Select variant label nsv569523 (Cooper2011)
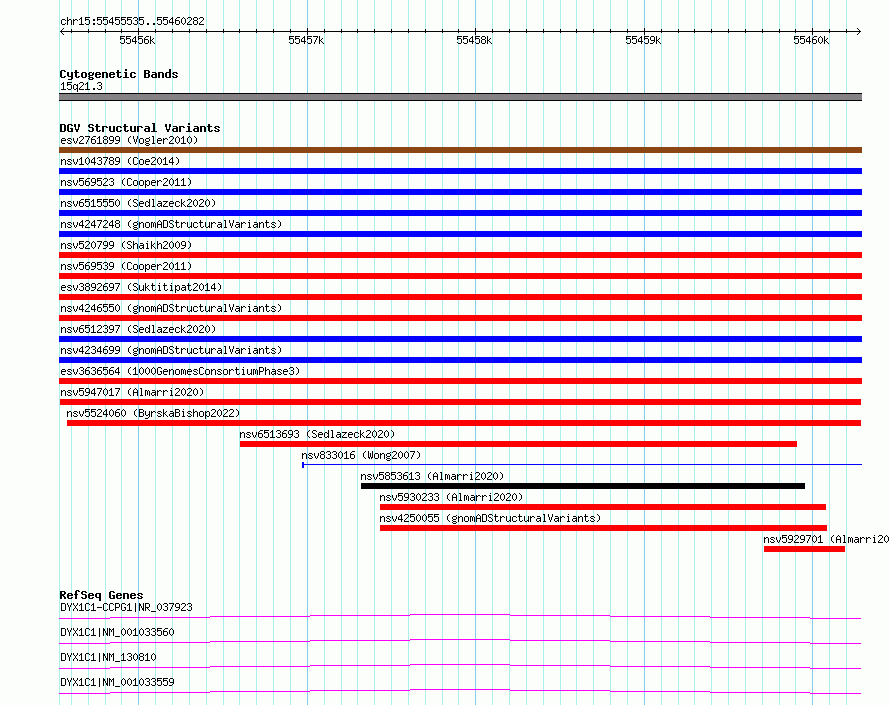 [126, 182]
